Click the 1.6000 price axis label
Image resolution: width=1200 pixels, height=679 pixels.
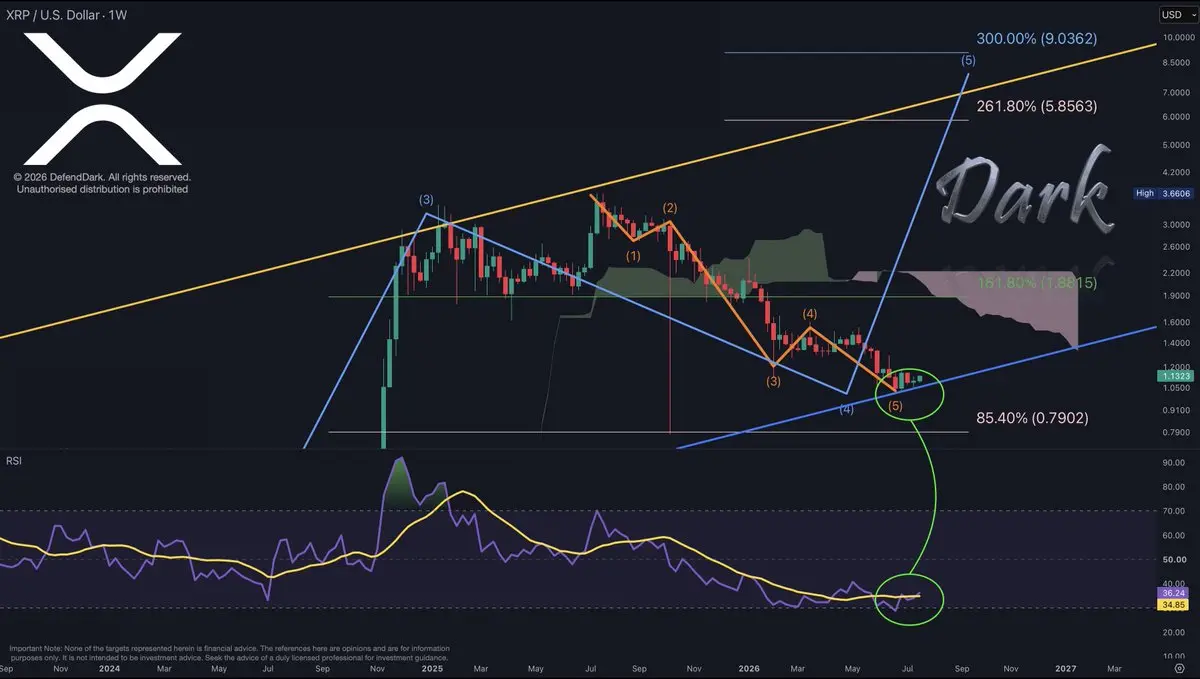pos(1174,322)
